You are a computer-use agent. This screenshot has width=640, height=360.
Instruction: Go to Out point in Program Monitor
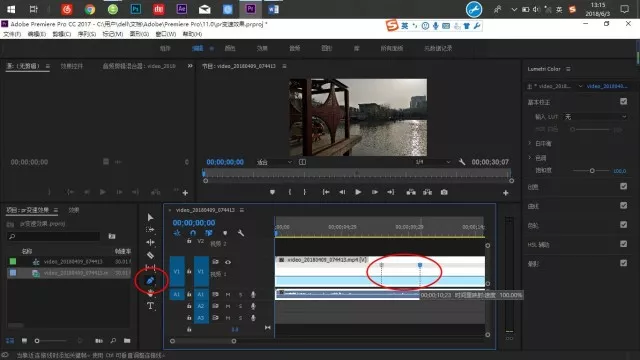pos(391,192)
